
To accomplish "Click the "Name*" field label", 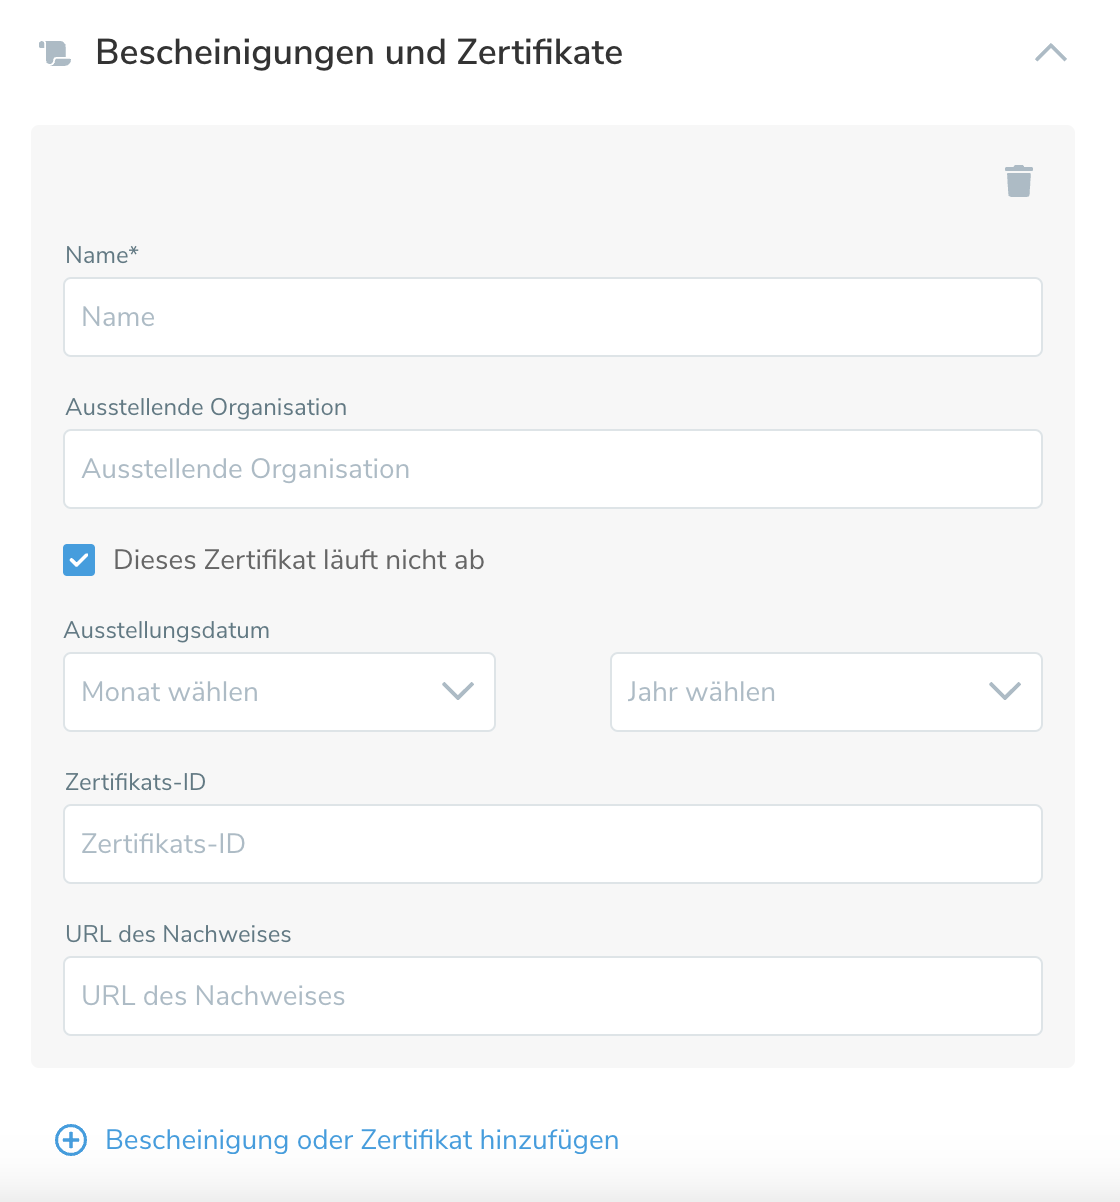I will pyautogui.click(x=102, y=255).
